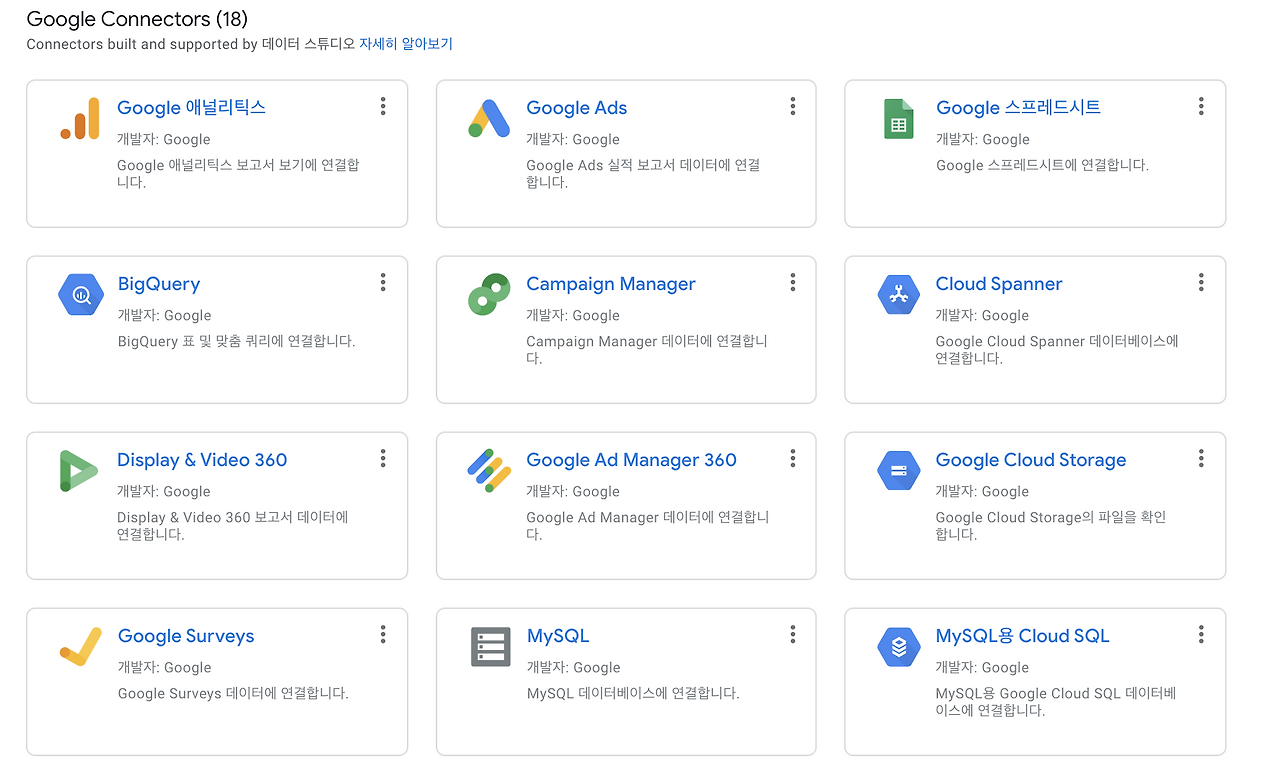Click the Google Surveys checkmark icon
The width and height of the screenshot is (1280, 772).
(80, 646)
